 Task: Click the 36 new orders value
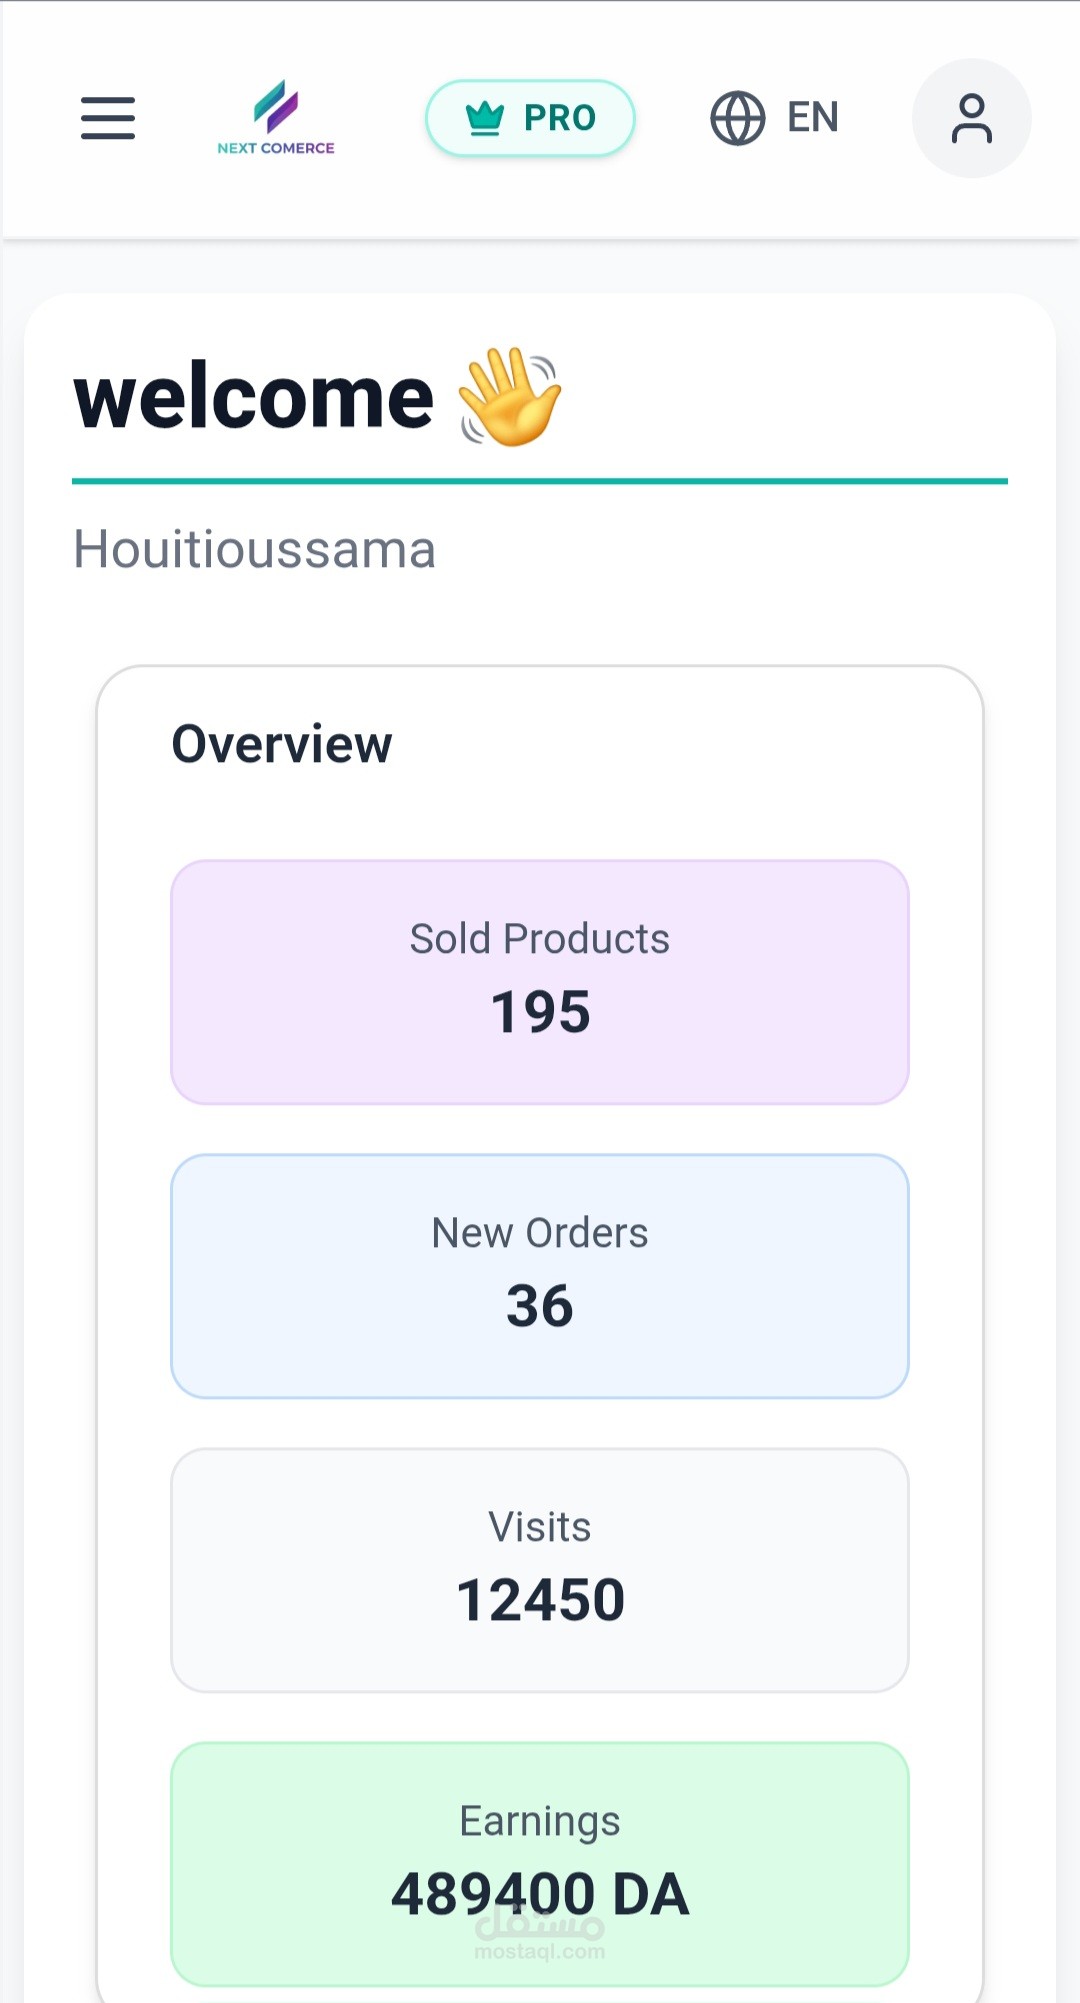click(540, 1306)
